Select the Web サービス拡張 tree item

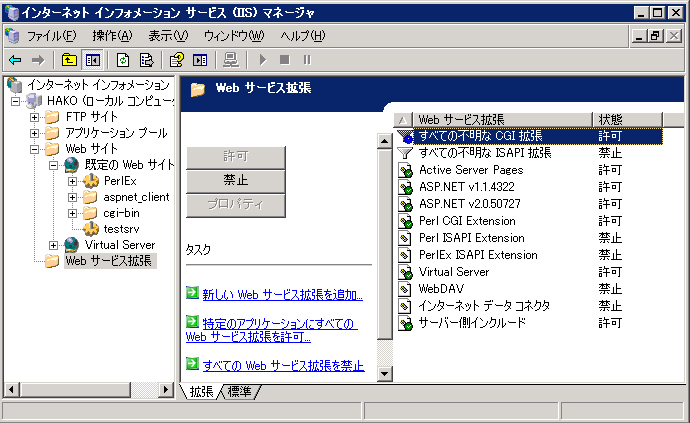[x=109, y=261]
